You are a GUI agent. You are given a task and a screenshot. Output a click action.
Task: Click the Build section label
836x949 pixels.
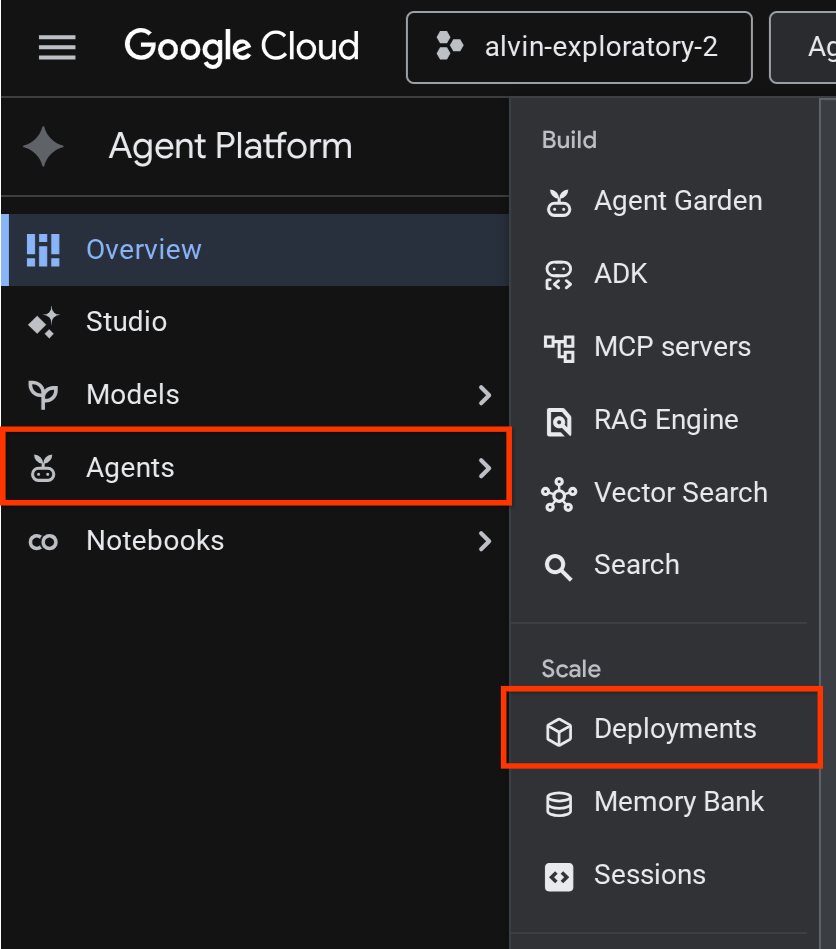coord(569,140)
